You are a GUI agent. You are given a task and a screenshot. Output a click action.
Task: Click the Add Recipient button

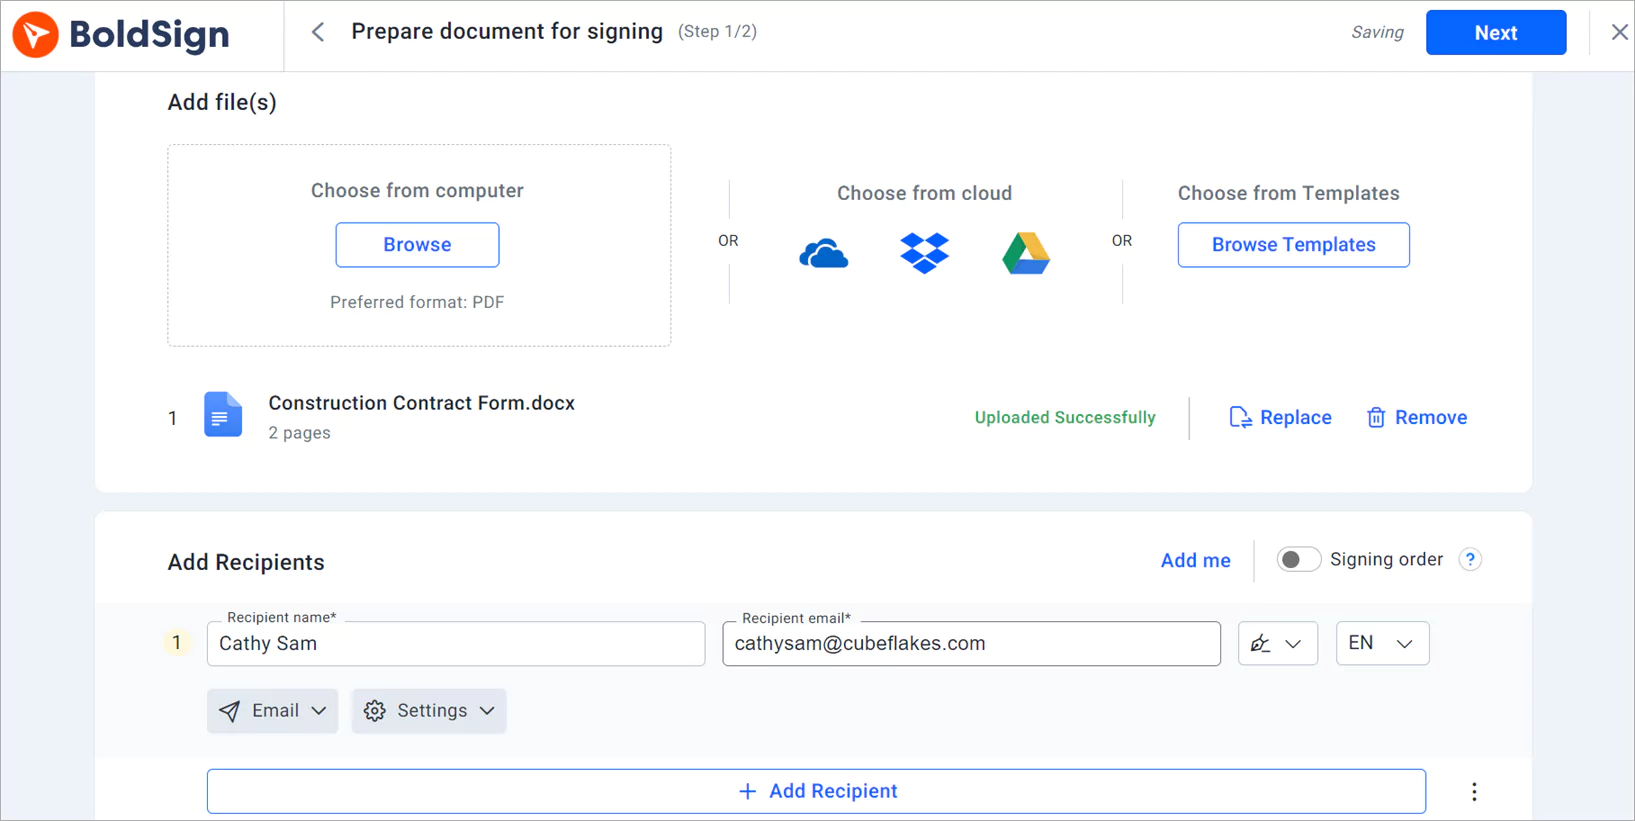pyautogui.click(x=816, y=791)
